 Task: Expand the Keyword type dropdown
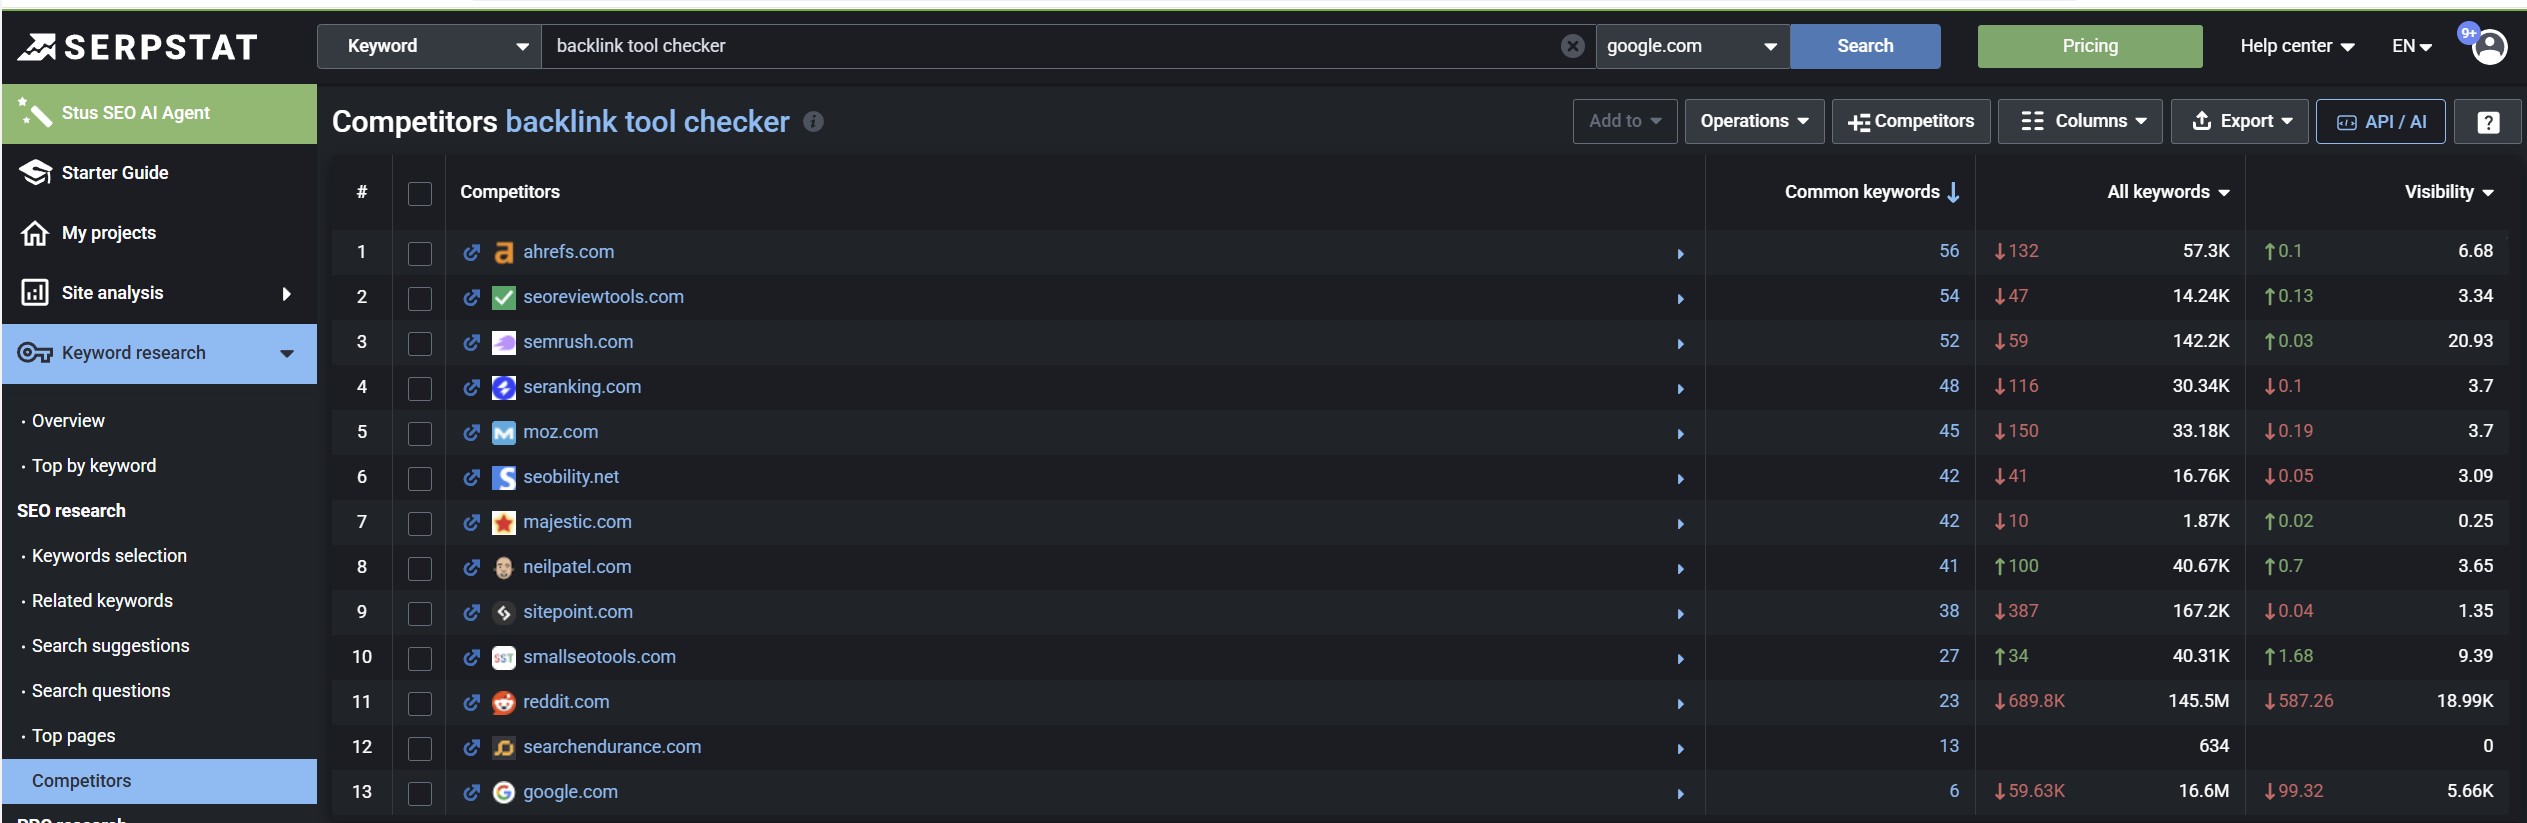pyautogui.click(x=430, y=46)
